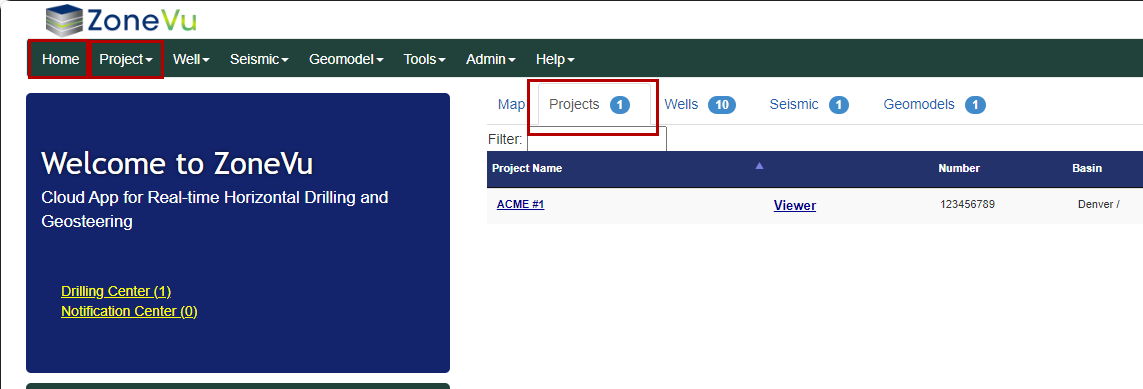Select the Denver basin cell
The image size is (1143, 389).
click(x=1099, y=205)
